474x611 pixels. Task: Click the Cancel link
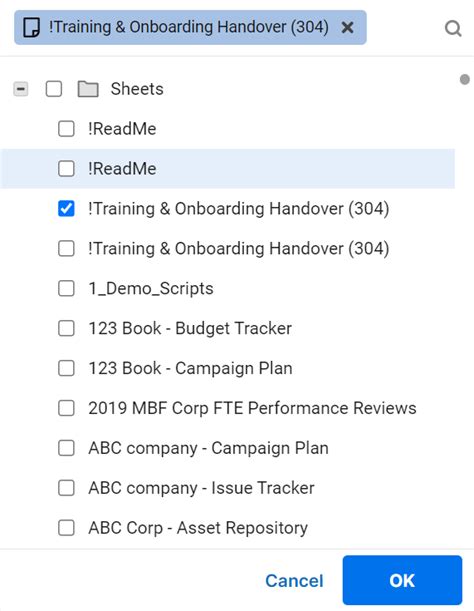click(294, 581)
